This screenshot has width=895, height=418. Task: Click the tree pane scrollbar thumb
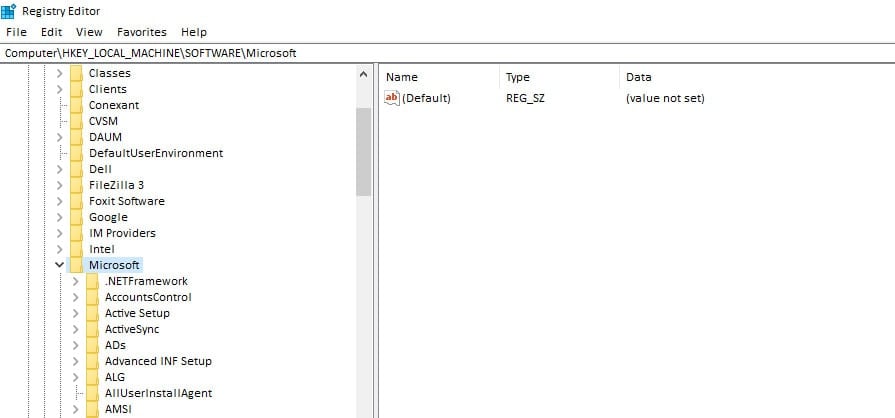364,151
